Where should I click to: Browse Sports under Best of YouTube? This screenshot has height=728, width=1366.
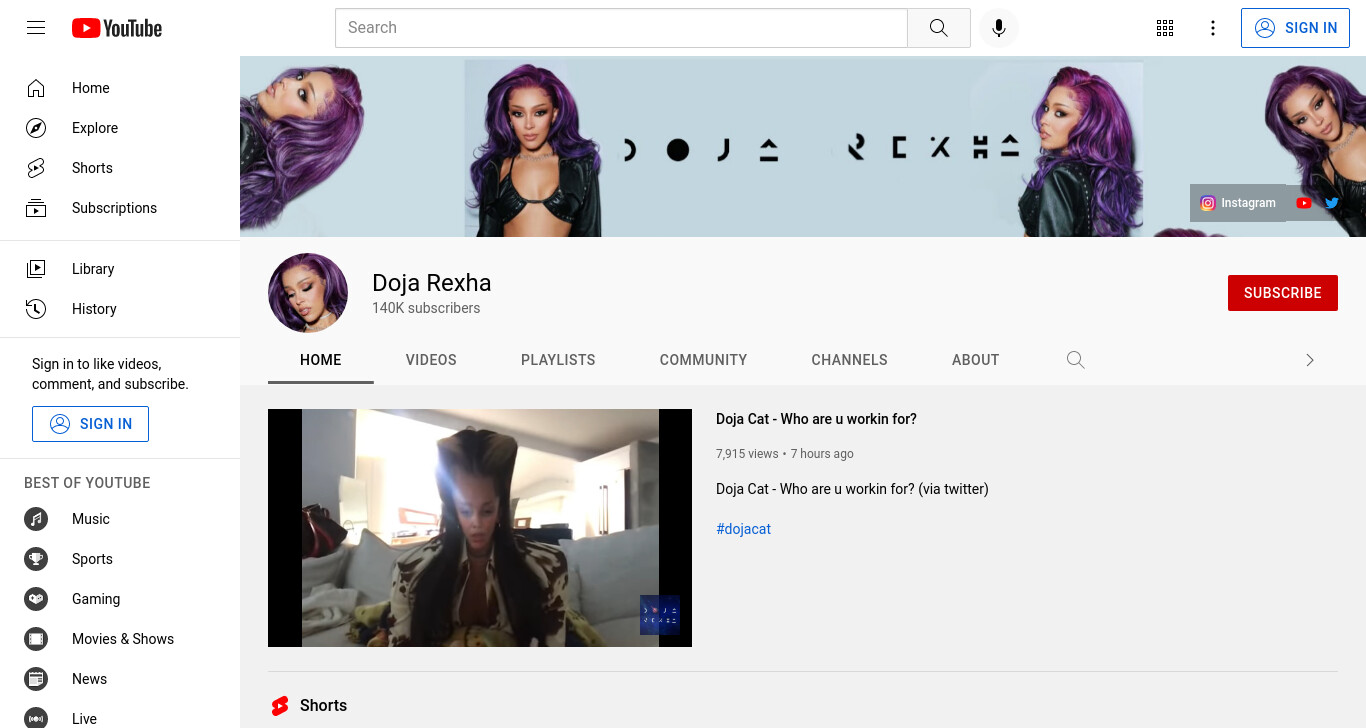(120, 559)
